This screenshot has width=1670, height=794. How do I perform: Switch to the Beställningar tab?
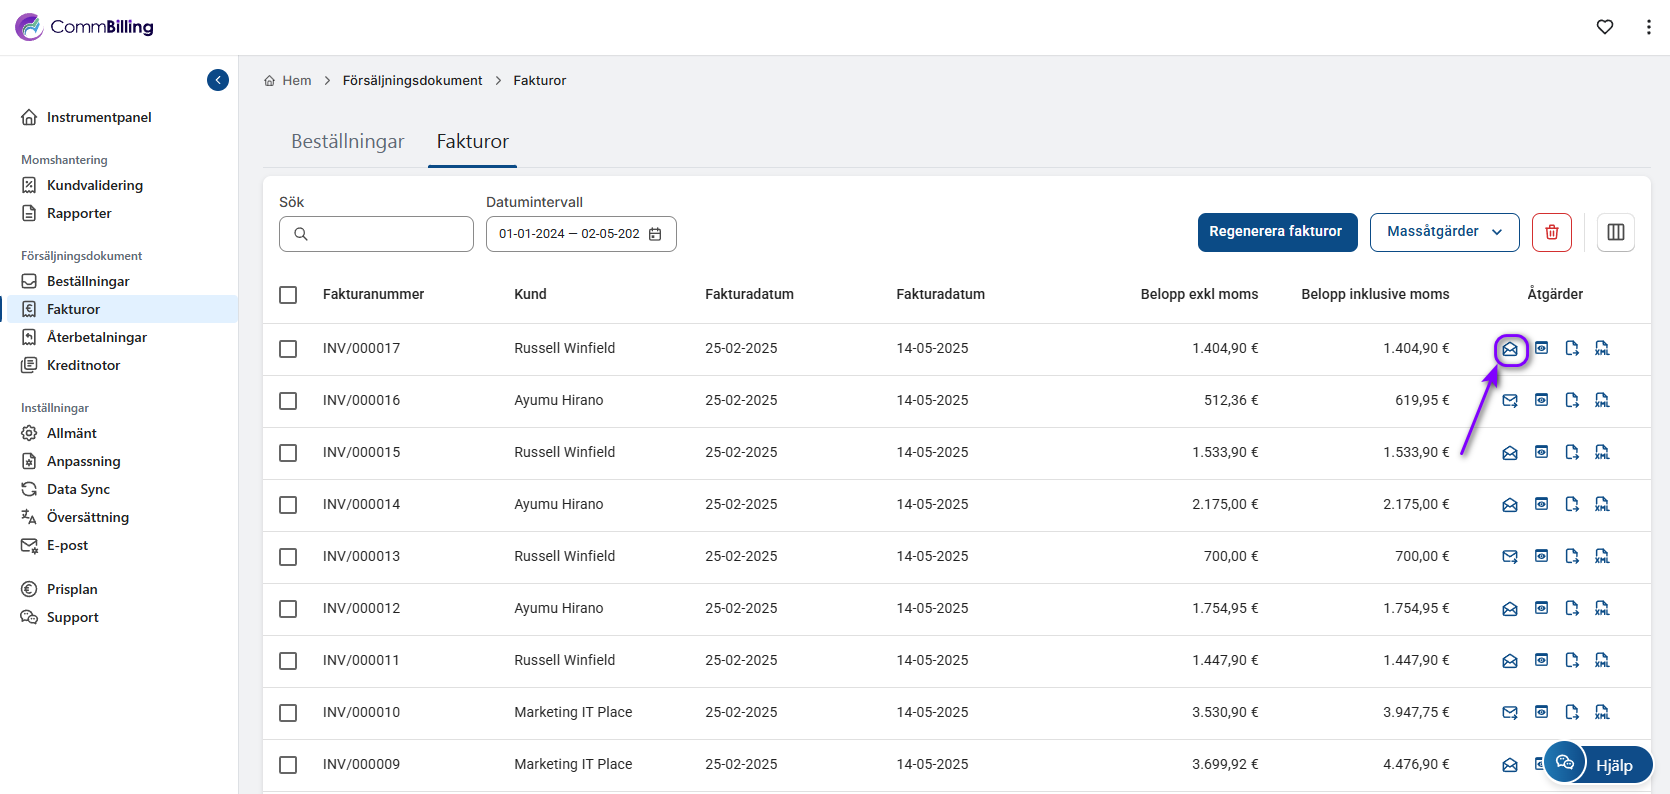347,142
